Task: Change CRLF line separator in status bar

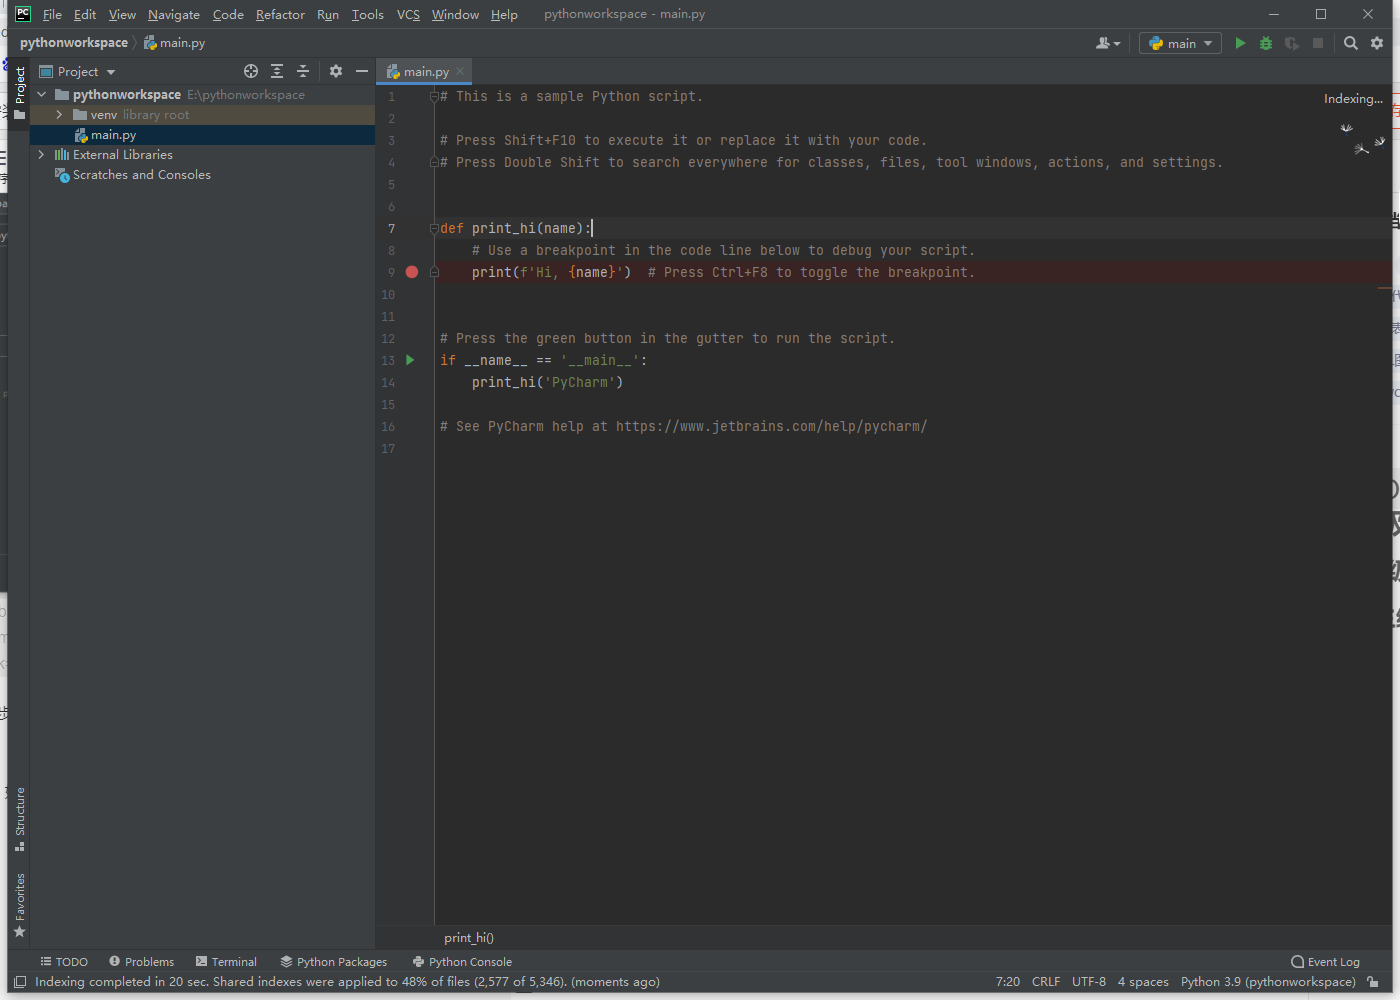Action: point(1046,982)
